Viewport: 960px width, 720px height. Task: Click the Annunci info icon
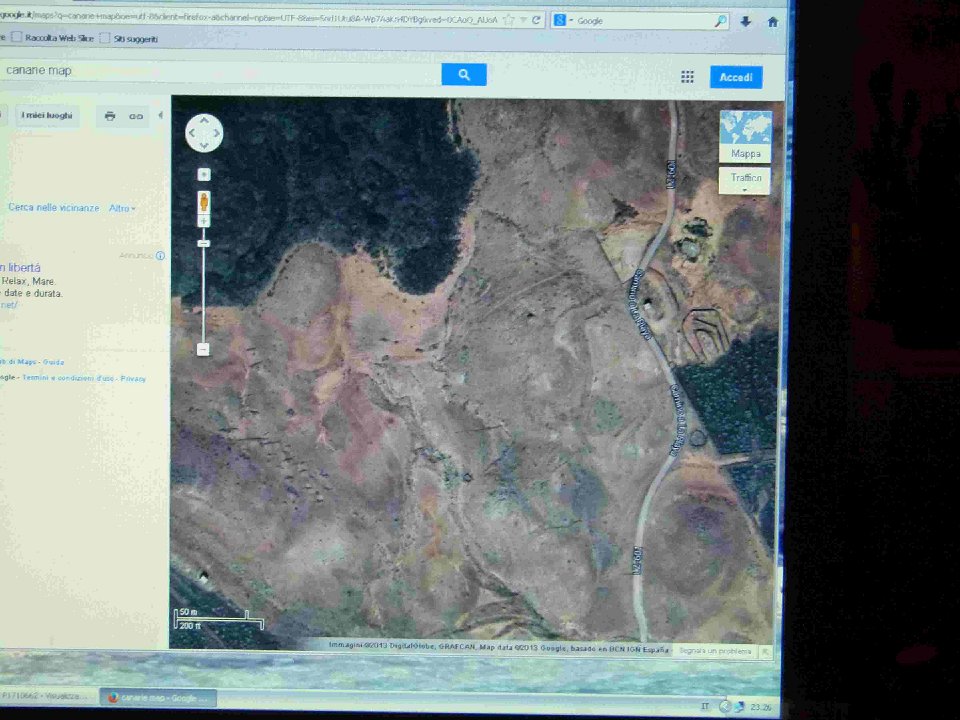tap(160, 255)
